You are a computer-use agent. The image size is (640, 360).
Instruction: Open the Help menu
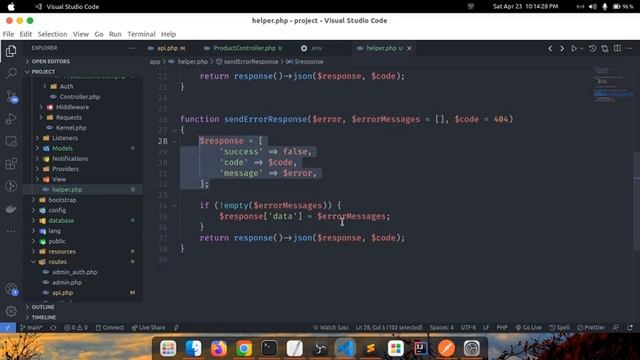(x=168, y=34)
